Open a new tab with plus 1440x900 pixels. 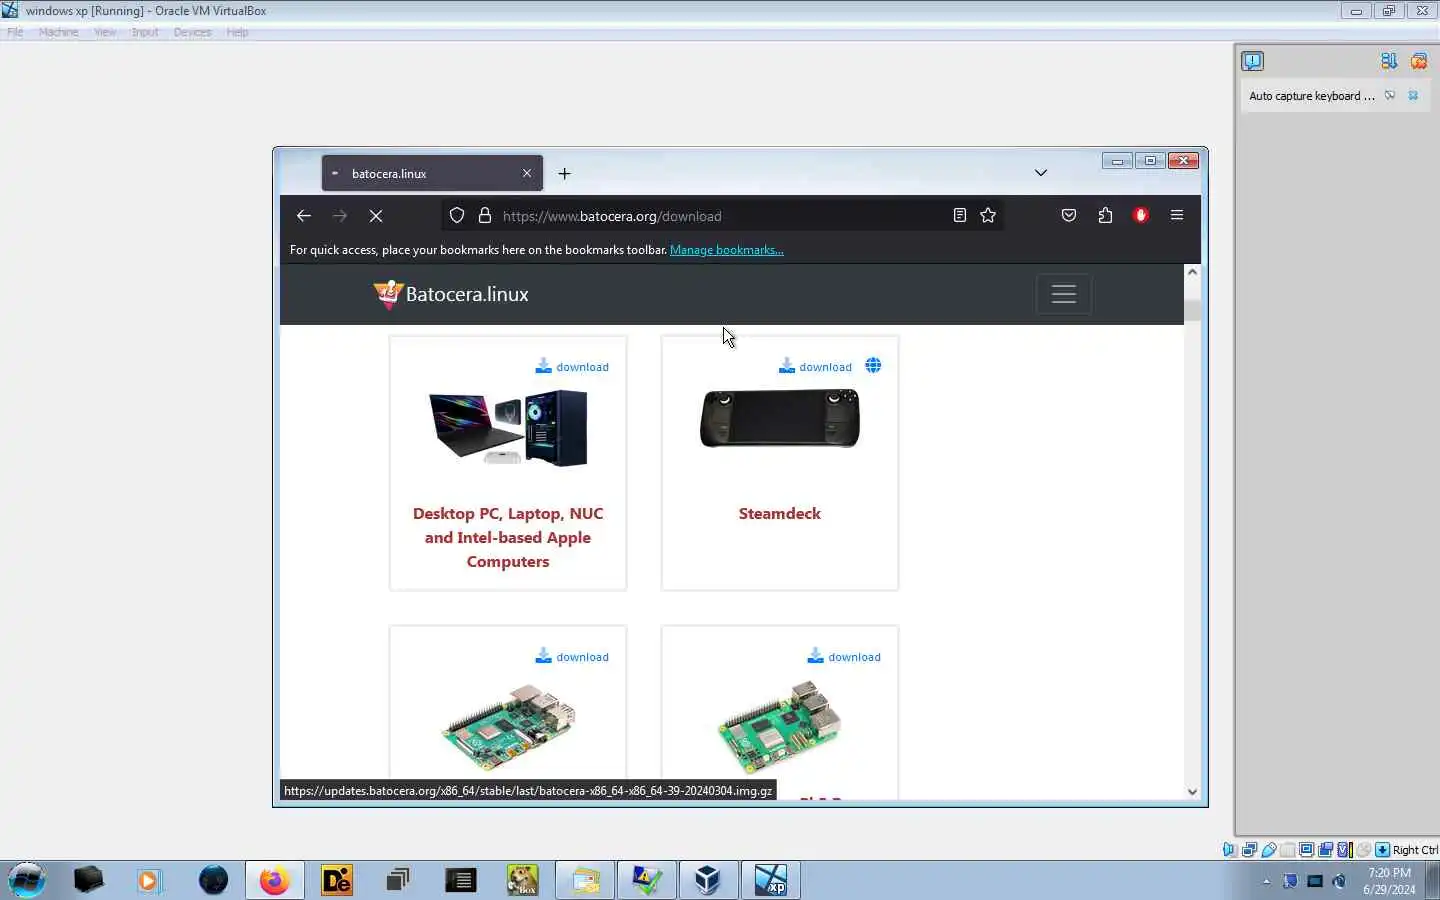point(565,174)
